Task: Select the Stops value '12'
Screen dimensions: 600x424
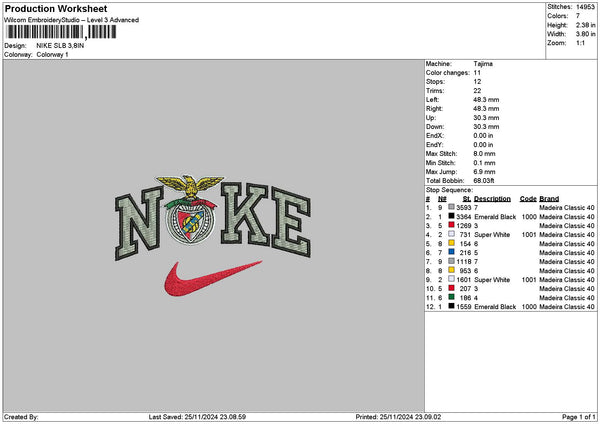Action: tap(477, 82)
